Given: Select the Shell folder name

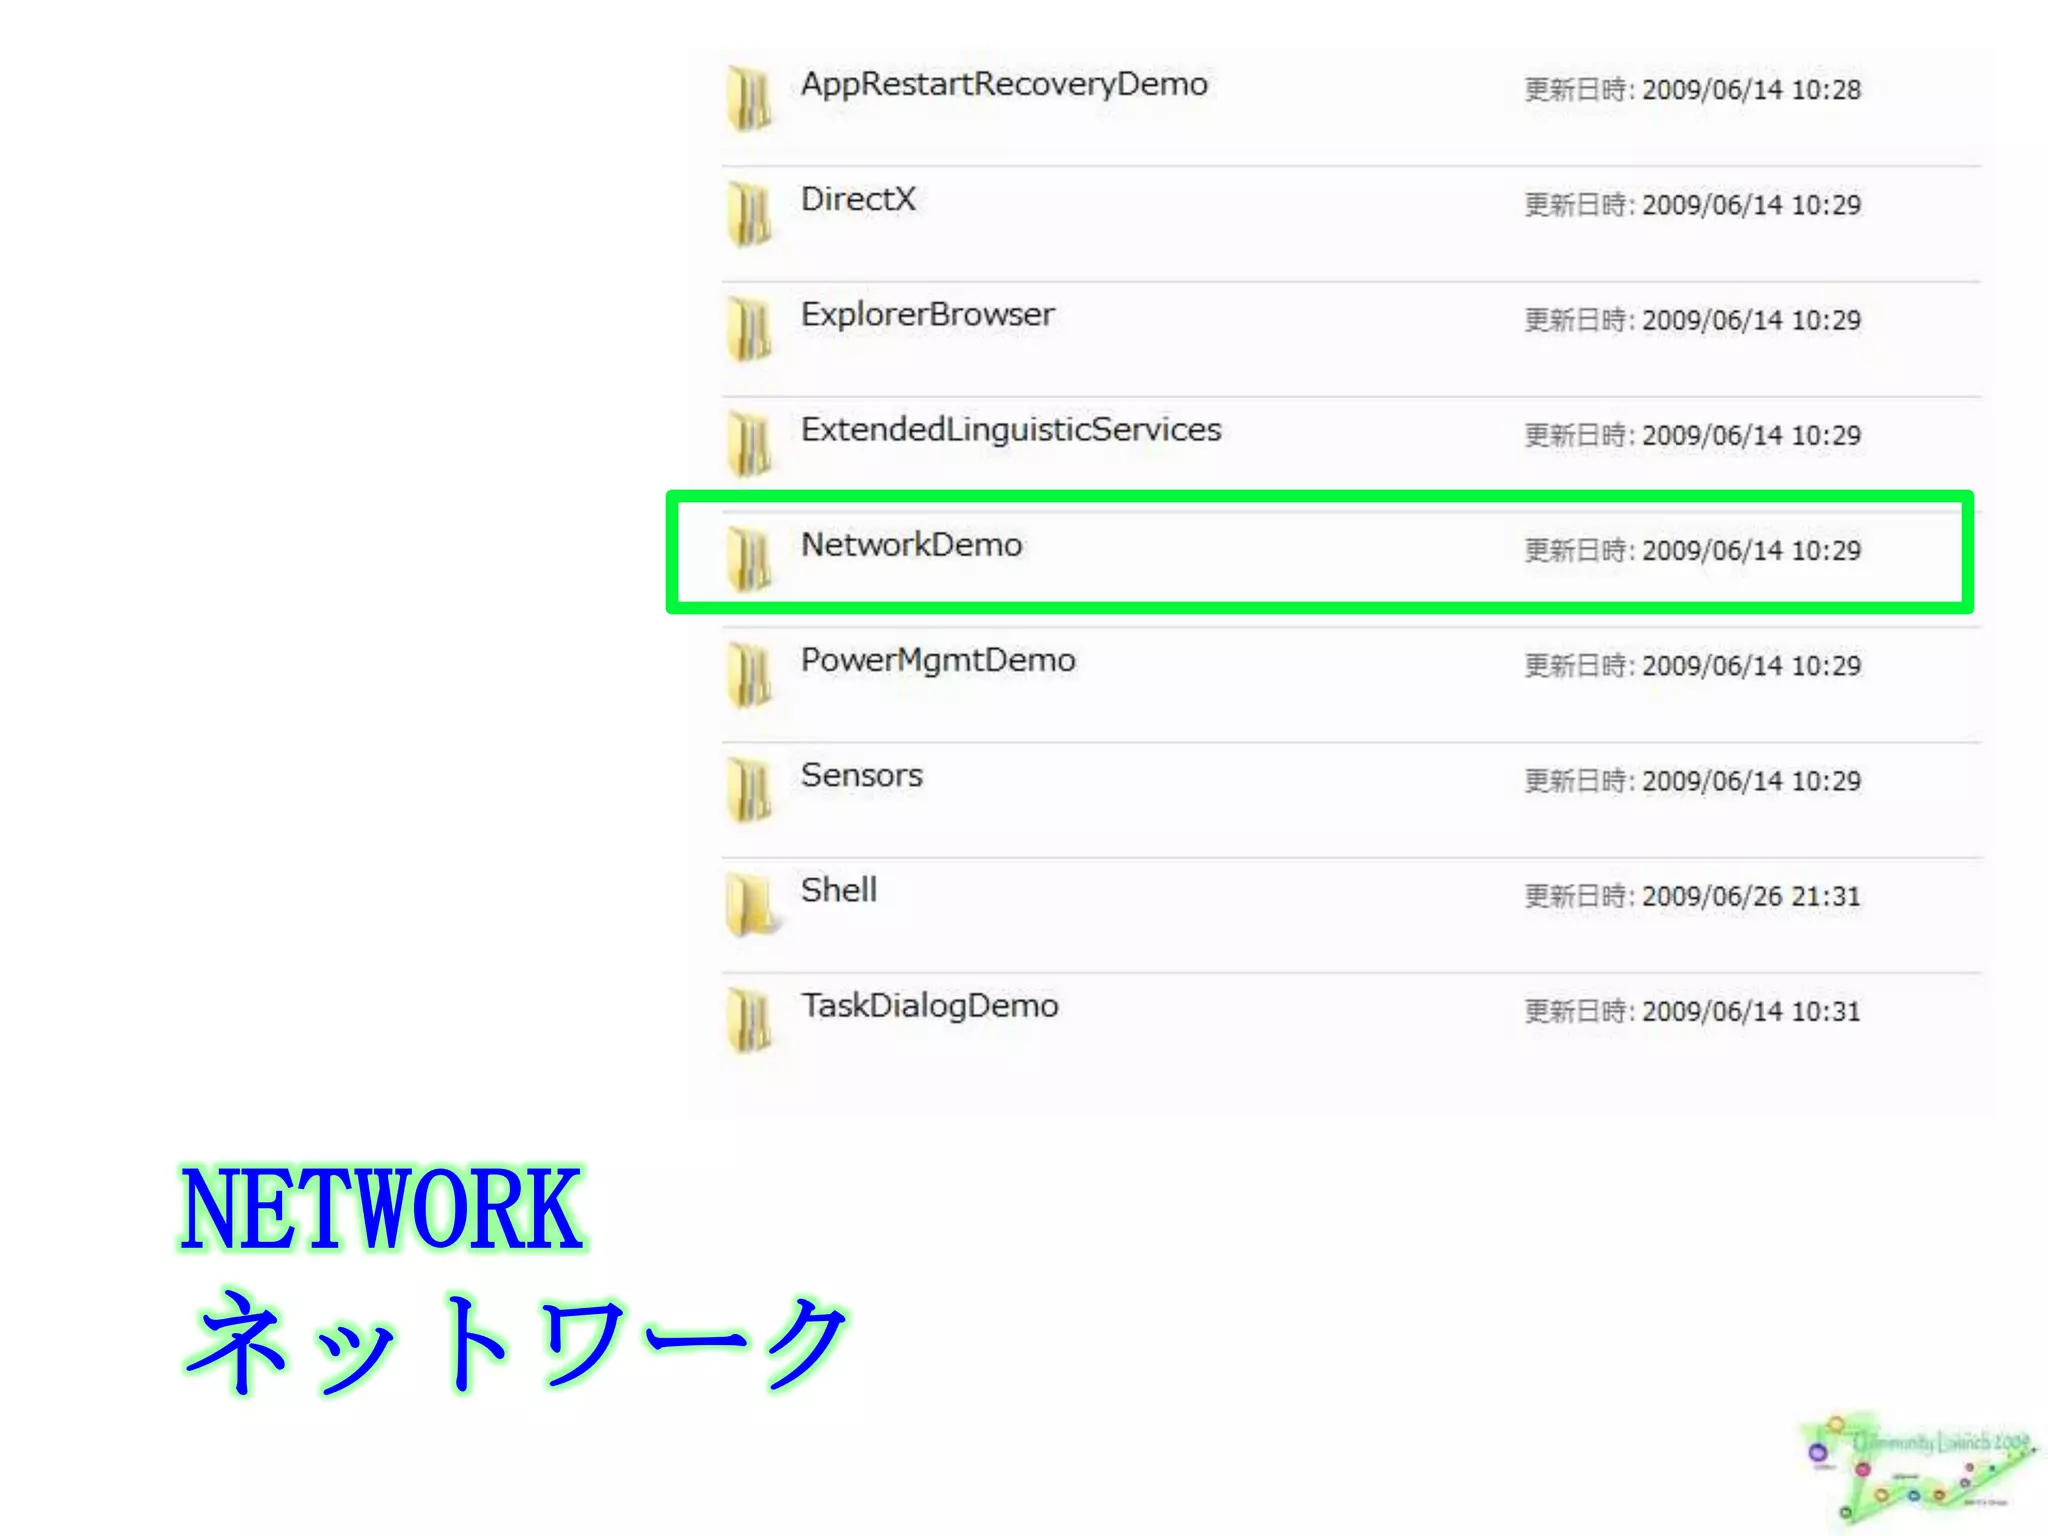Looking at the screenshot, I should click(838, 890).
